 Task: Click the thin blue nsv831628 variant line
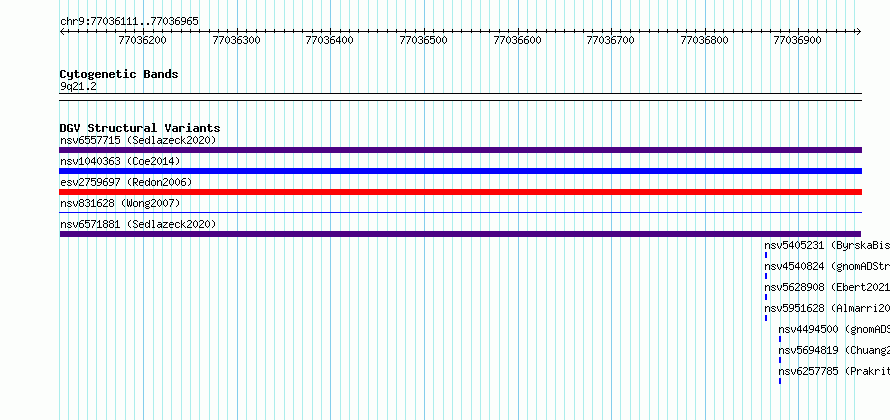click(x=460, y=213)
